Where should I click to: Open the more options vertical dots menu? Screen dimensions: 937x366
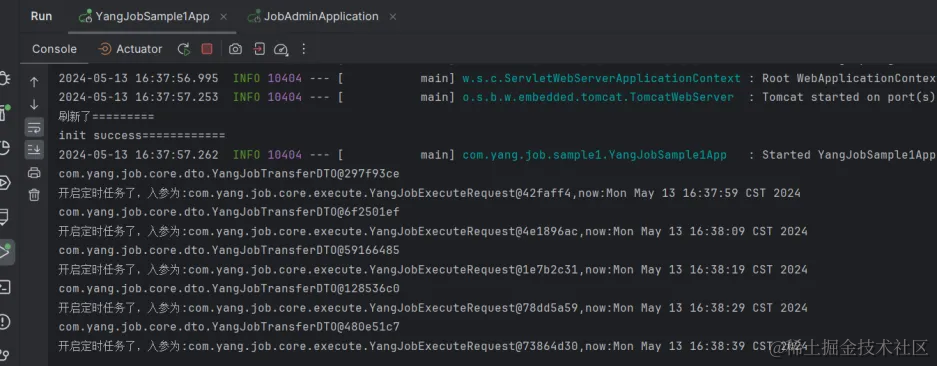tap(304, 49)
